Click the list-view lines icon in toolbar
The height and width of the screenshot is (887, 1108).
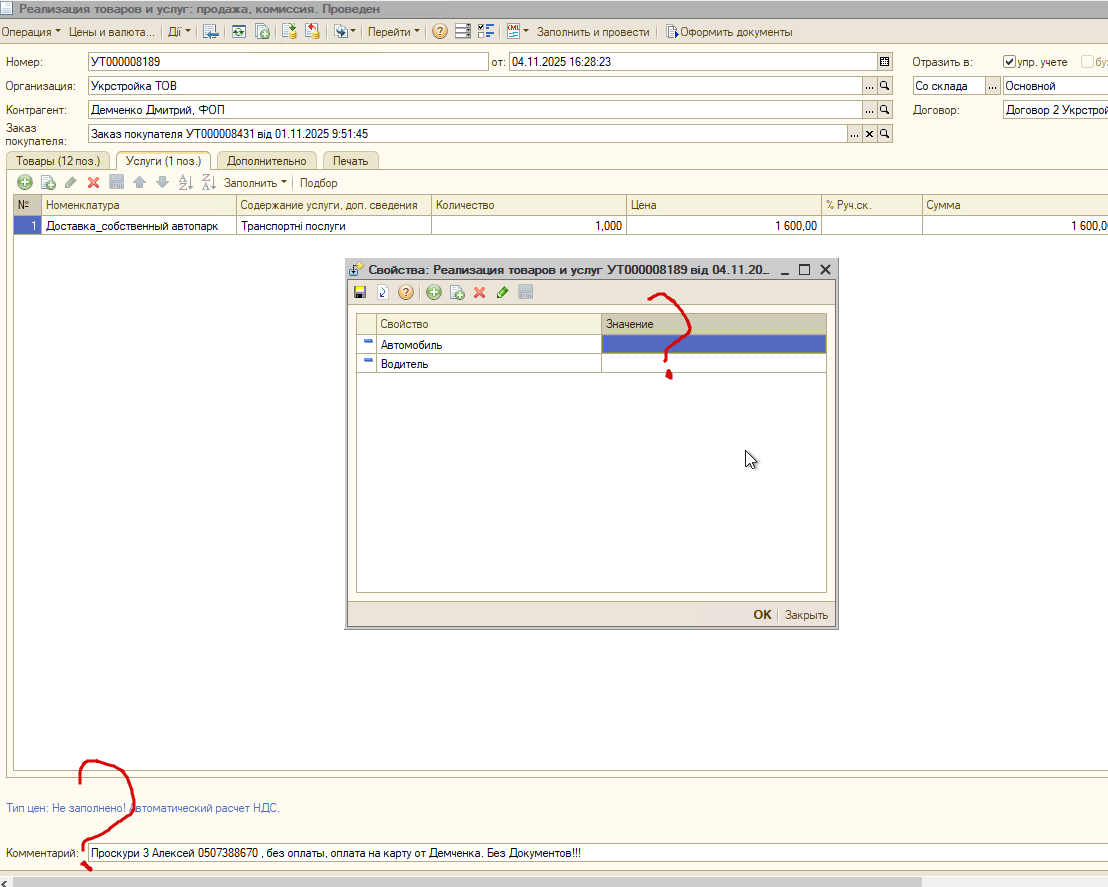(x=463, y=32)
